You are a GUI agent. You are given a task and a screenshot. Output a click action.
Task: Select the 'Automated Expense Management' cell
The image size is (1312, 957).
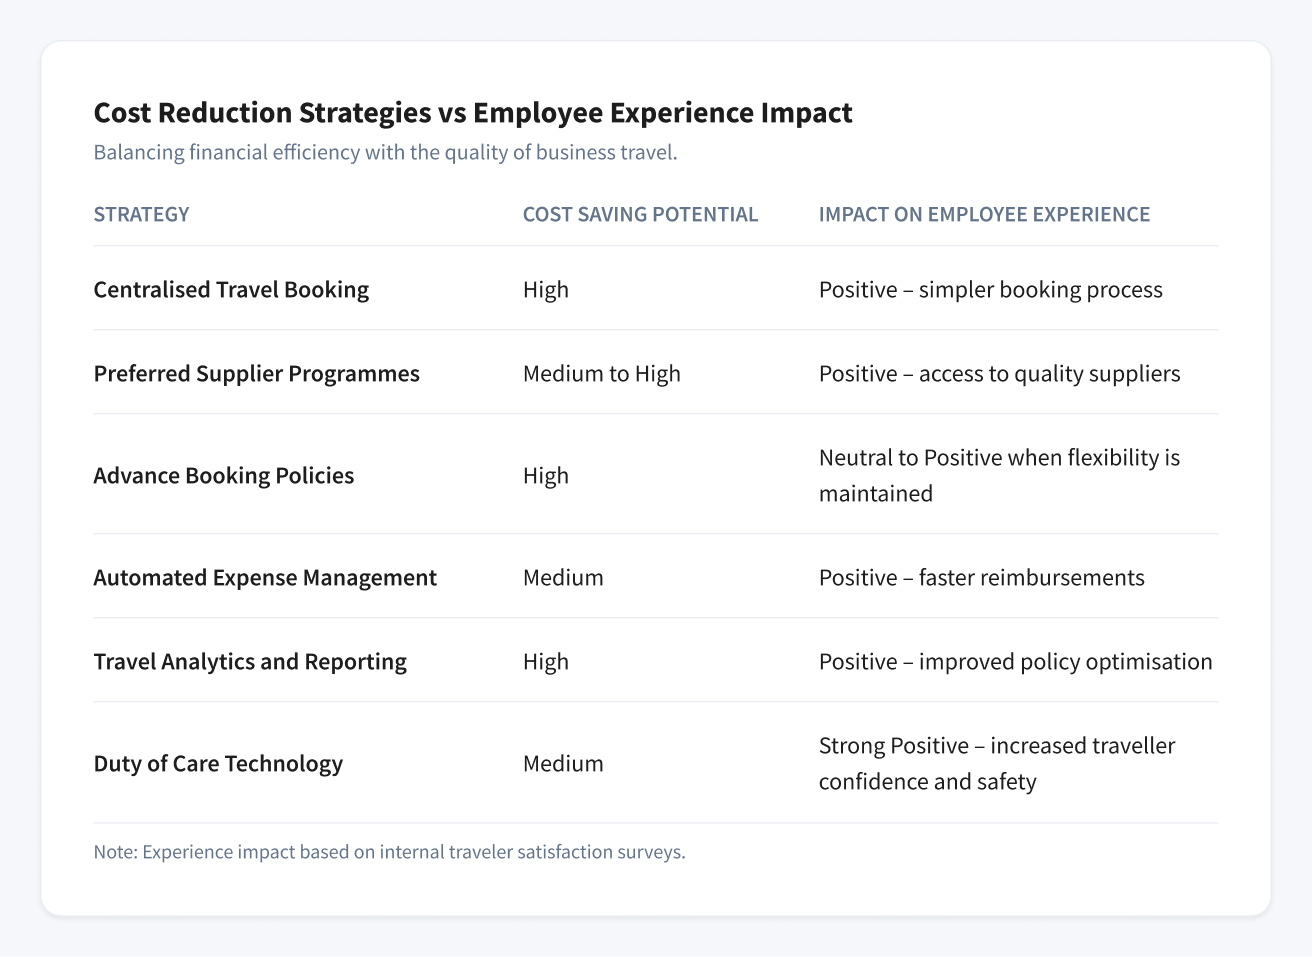point(265,578)
